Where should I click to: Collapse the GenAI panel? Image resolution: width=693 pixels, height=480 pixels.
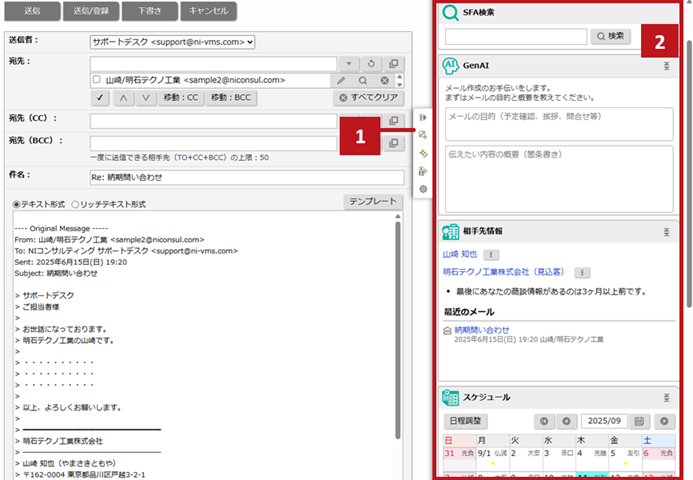[x=666, y=66]
